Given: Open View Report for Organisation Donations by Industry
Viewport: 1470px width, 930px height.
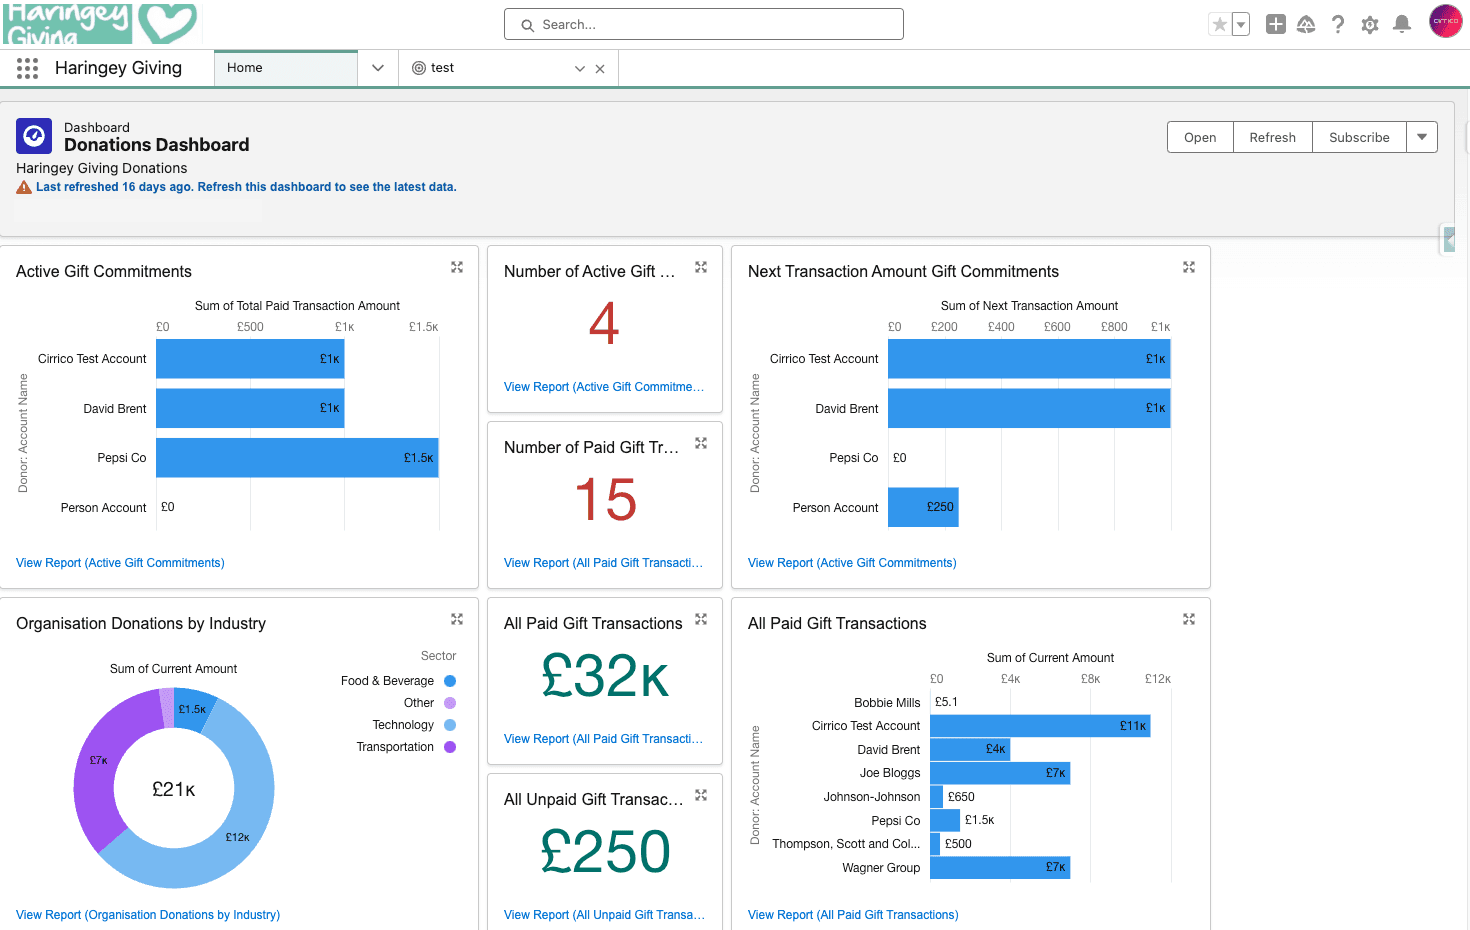Looking at the screenshot, I should tap(148, 915).
